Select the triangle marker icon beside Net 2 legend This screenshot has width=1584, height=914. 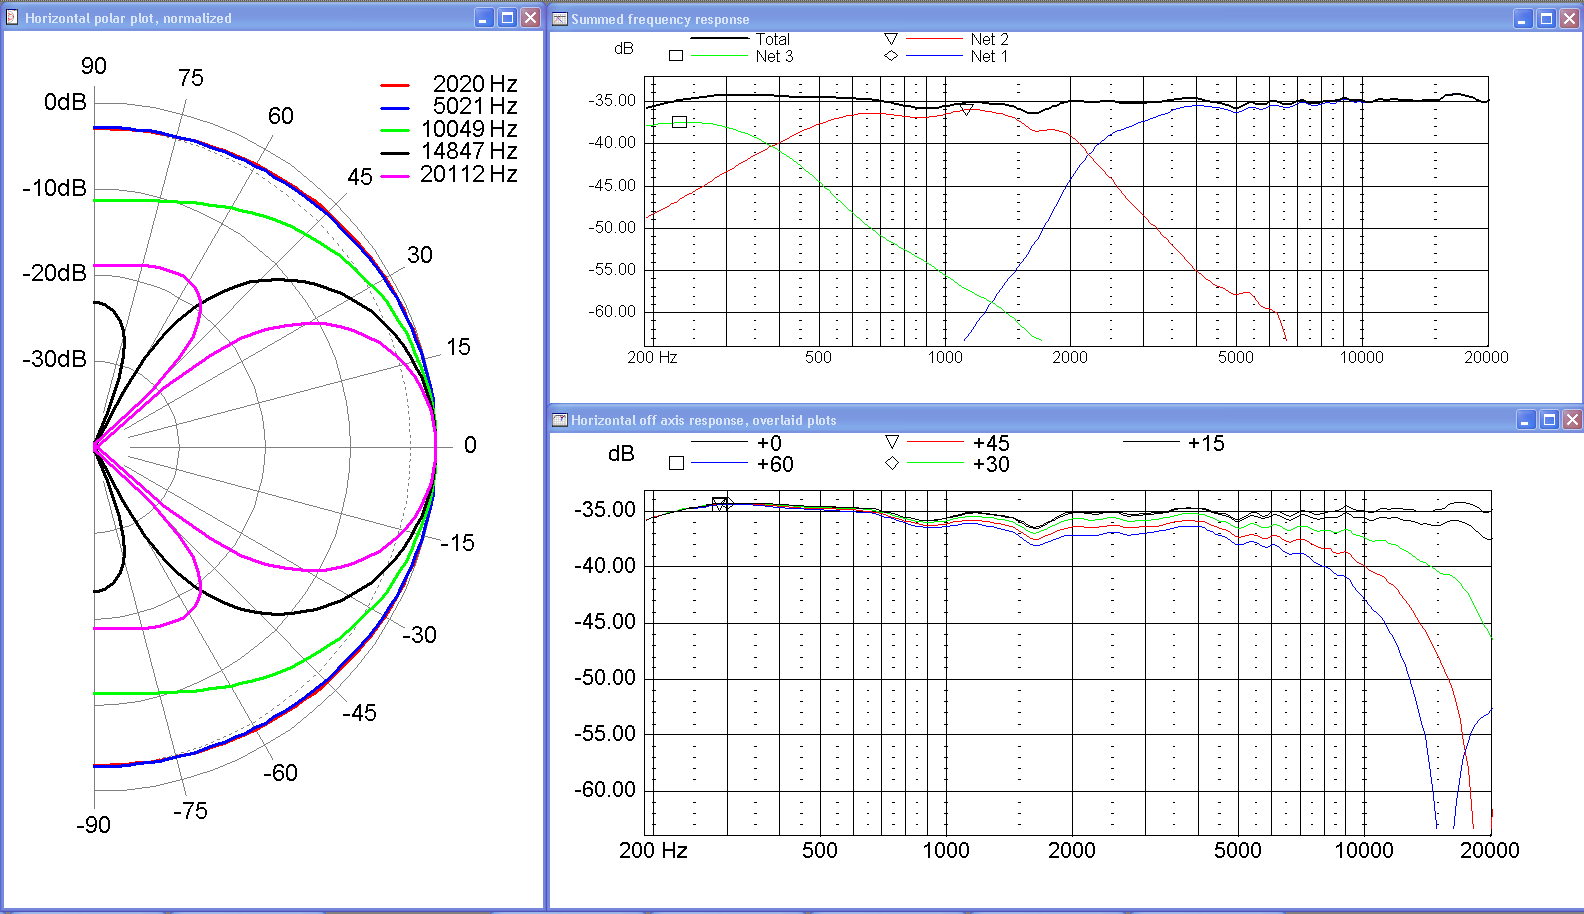(891, 39)
